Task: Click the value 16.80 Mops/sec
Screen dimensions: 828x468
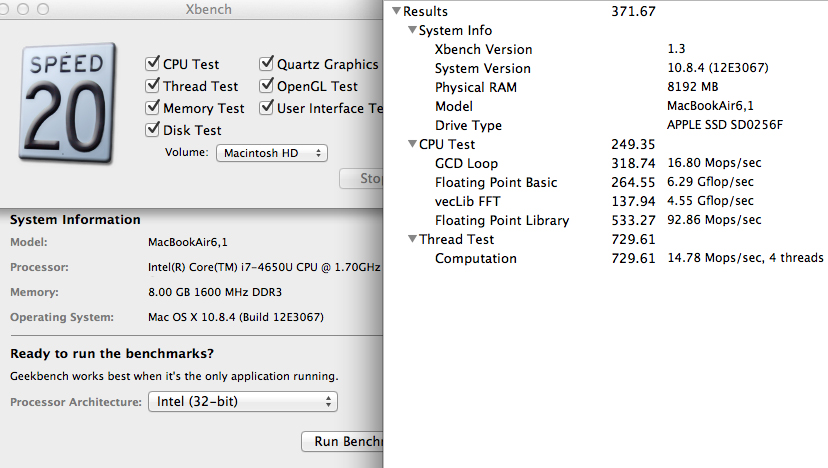Action: pyautogui.click(x=714, y=163)
